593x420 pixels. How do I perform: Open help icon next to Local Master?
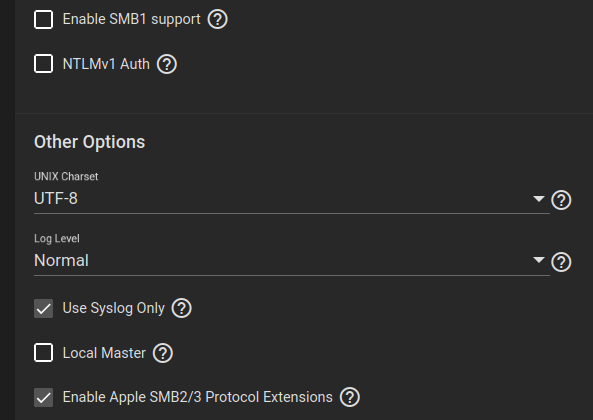(x=163, y=353)
